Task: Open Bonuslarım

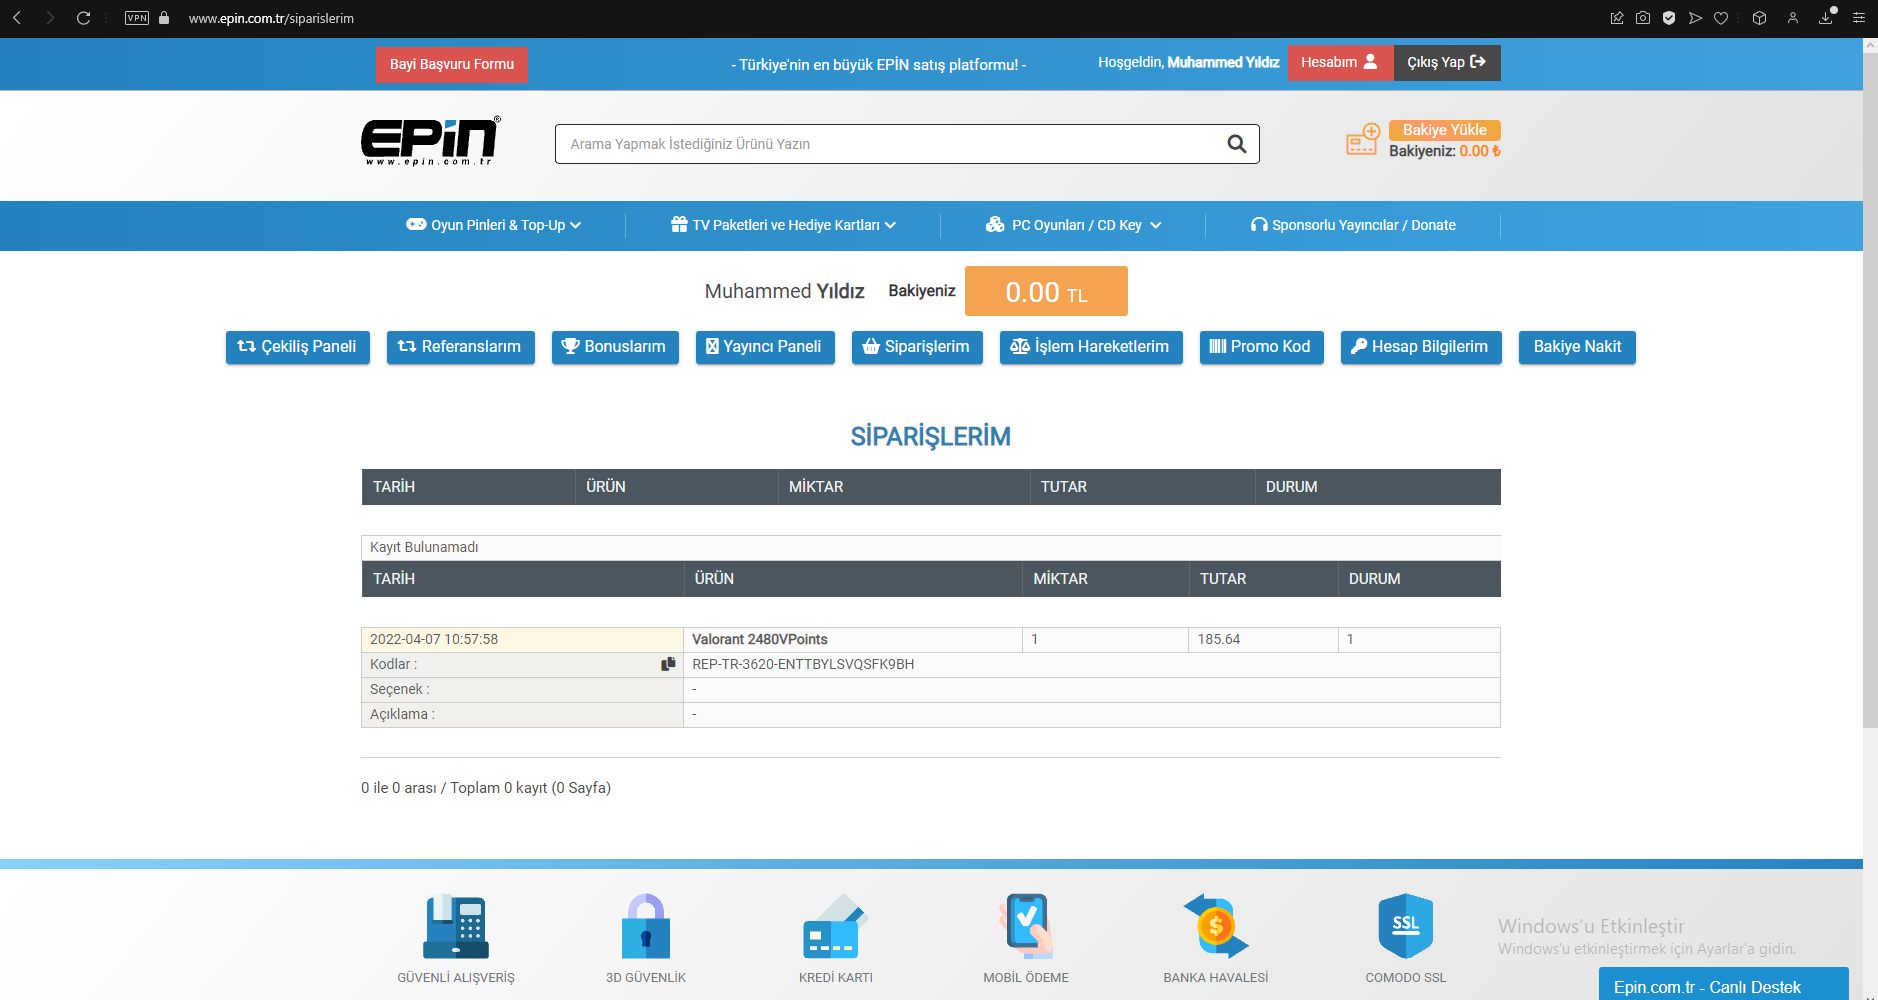Action: (x=615, y=347)
